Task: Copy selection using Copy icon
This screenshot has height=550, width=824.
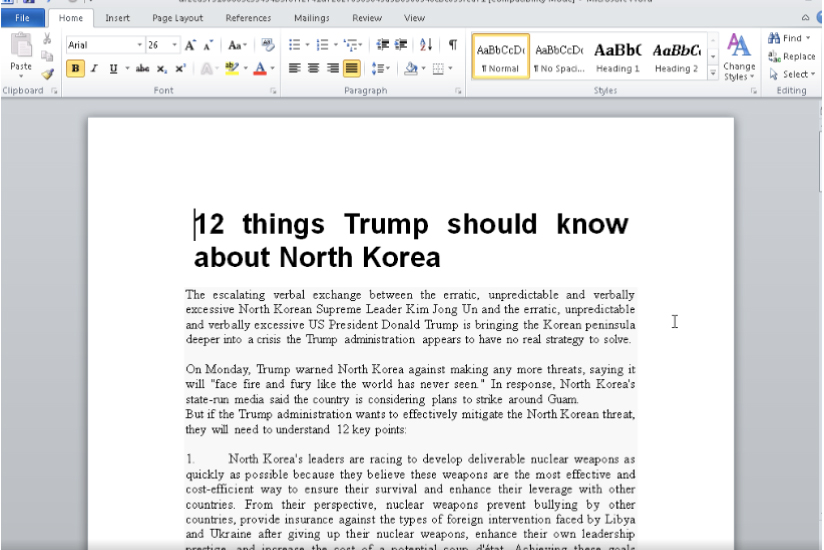Action: click(x=47, y=56)
